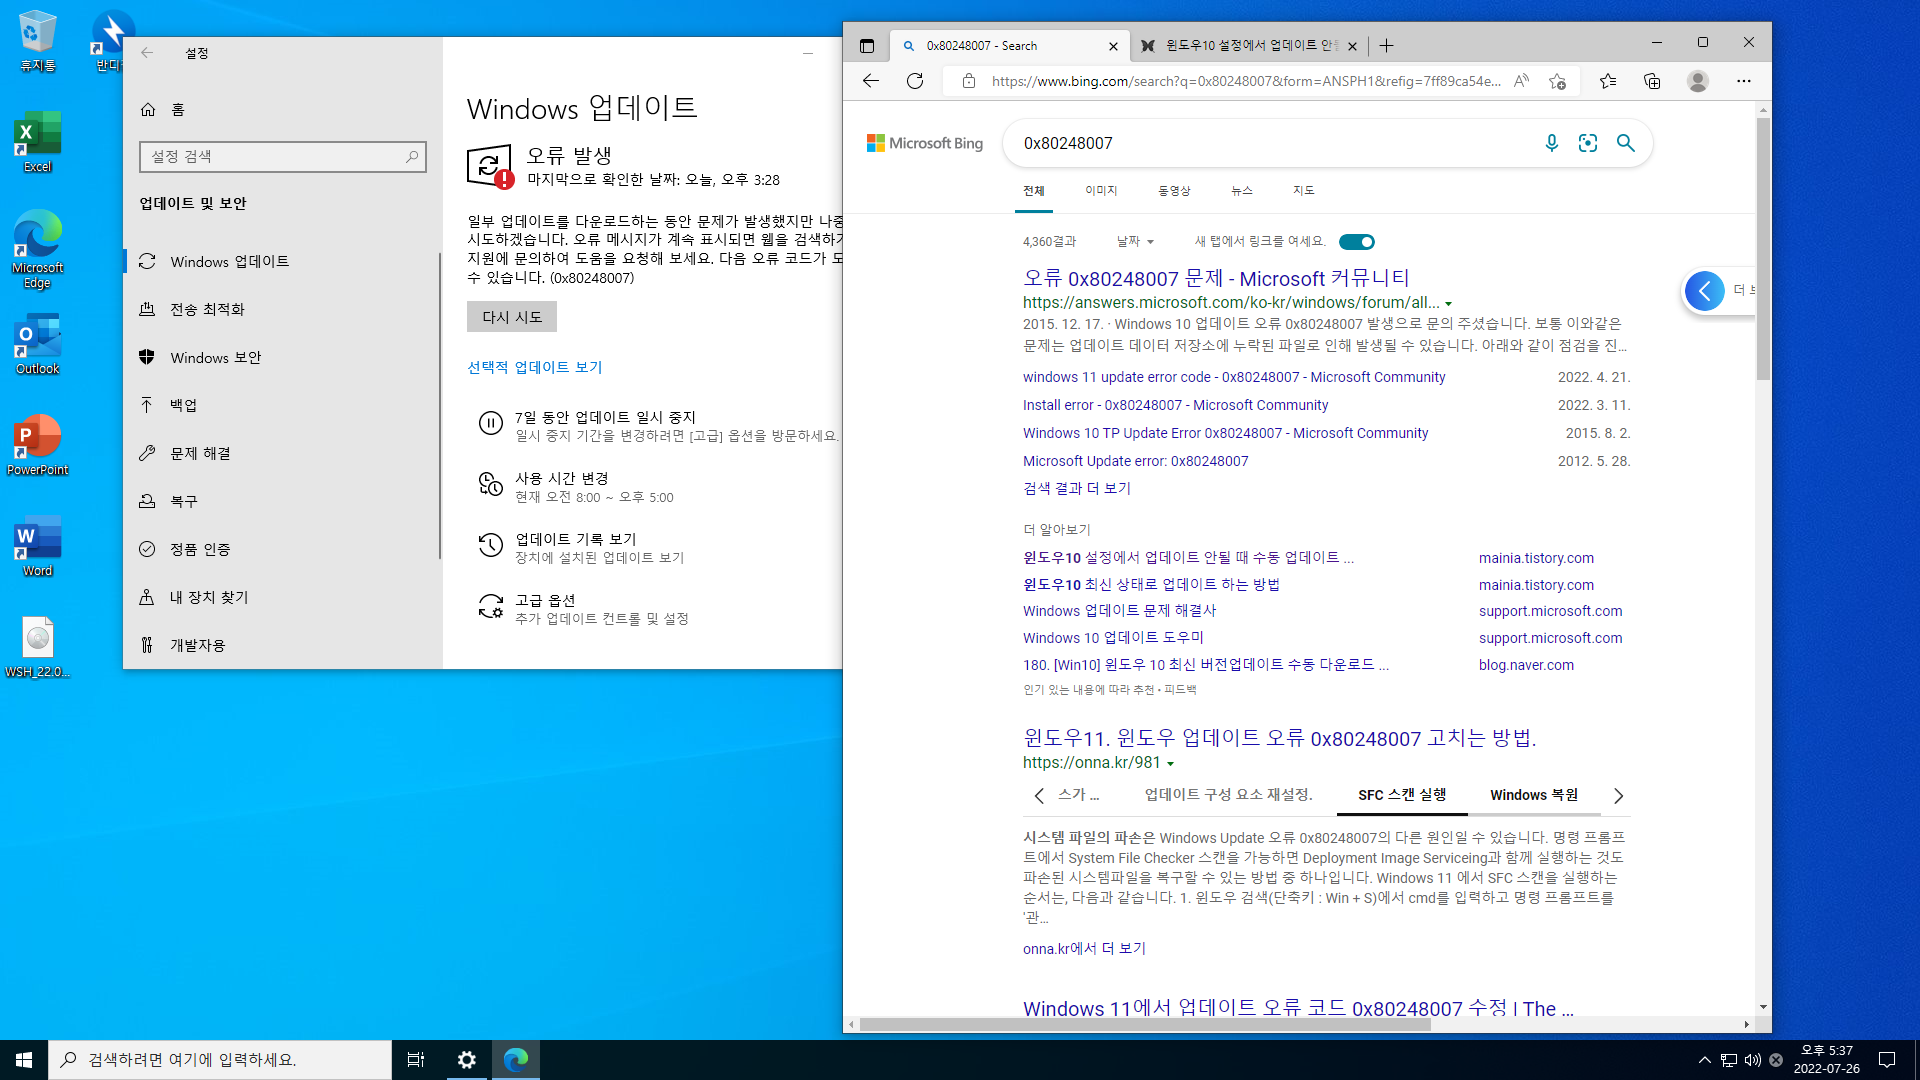1920x1080 pixels.
Task: Open Recycle Bin desktop icon
Action: pyautogui.click(x=38, y=42)
